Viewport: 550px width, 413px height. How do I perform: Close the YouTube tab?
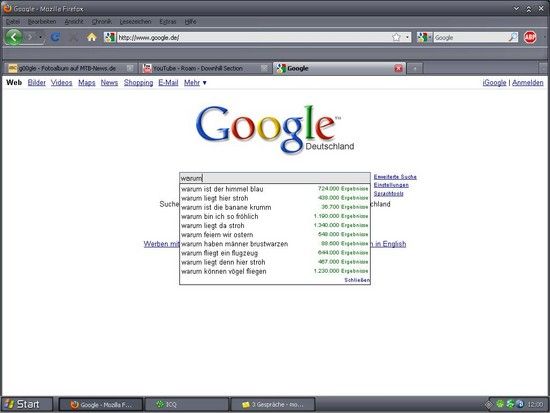(x=264, y=68)
